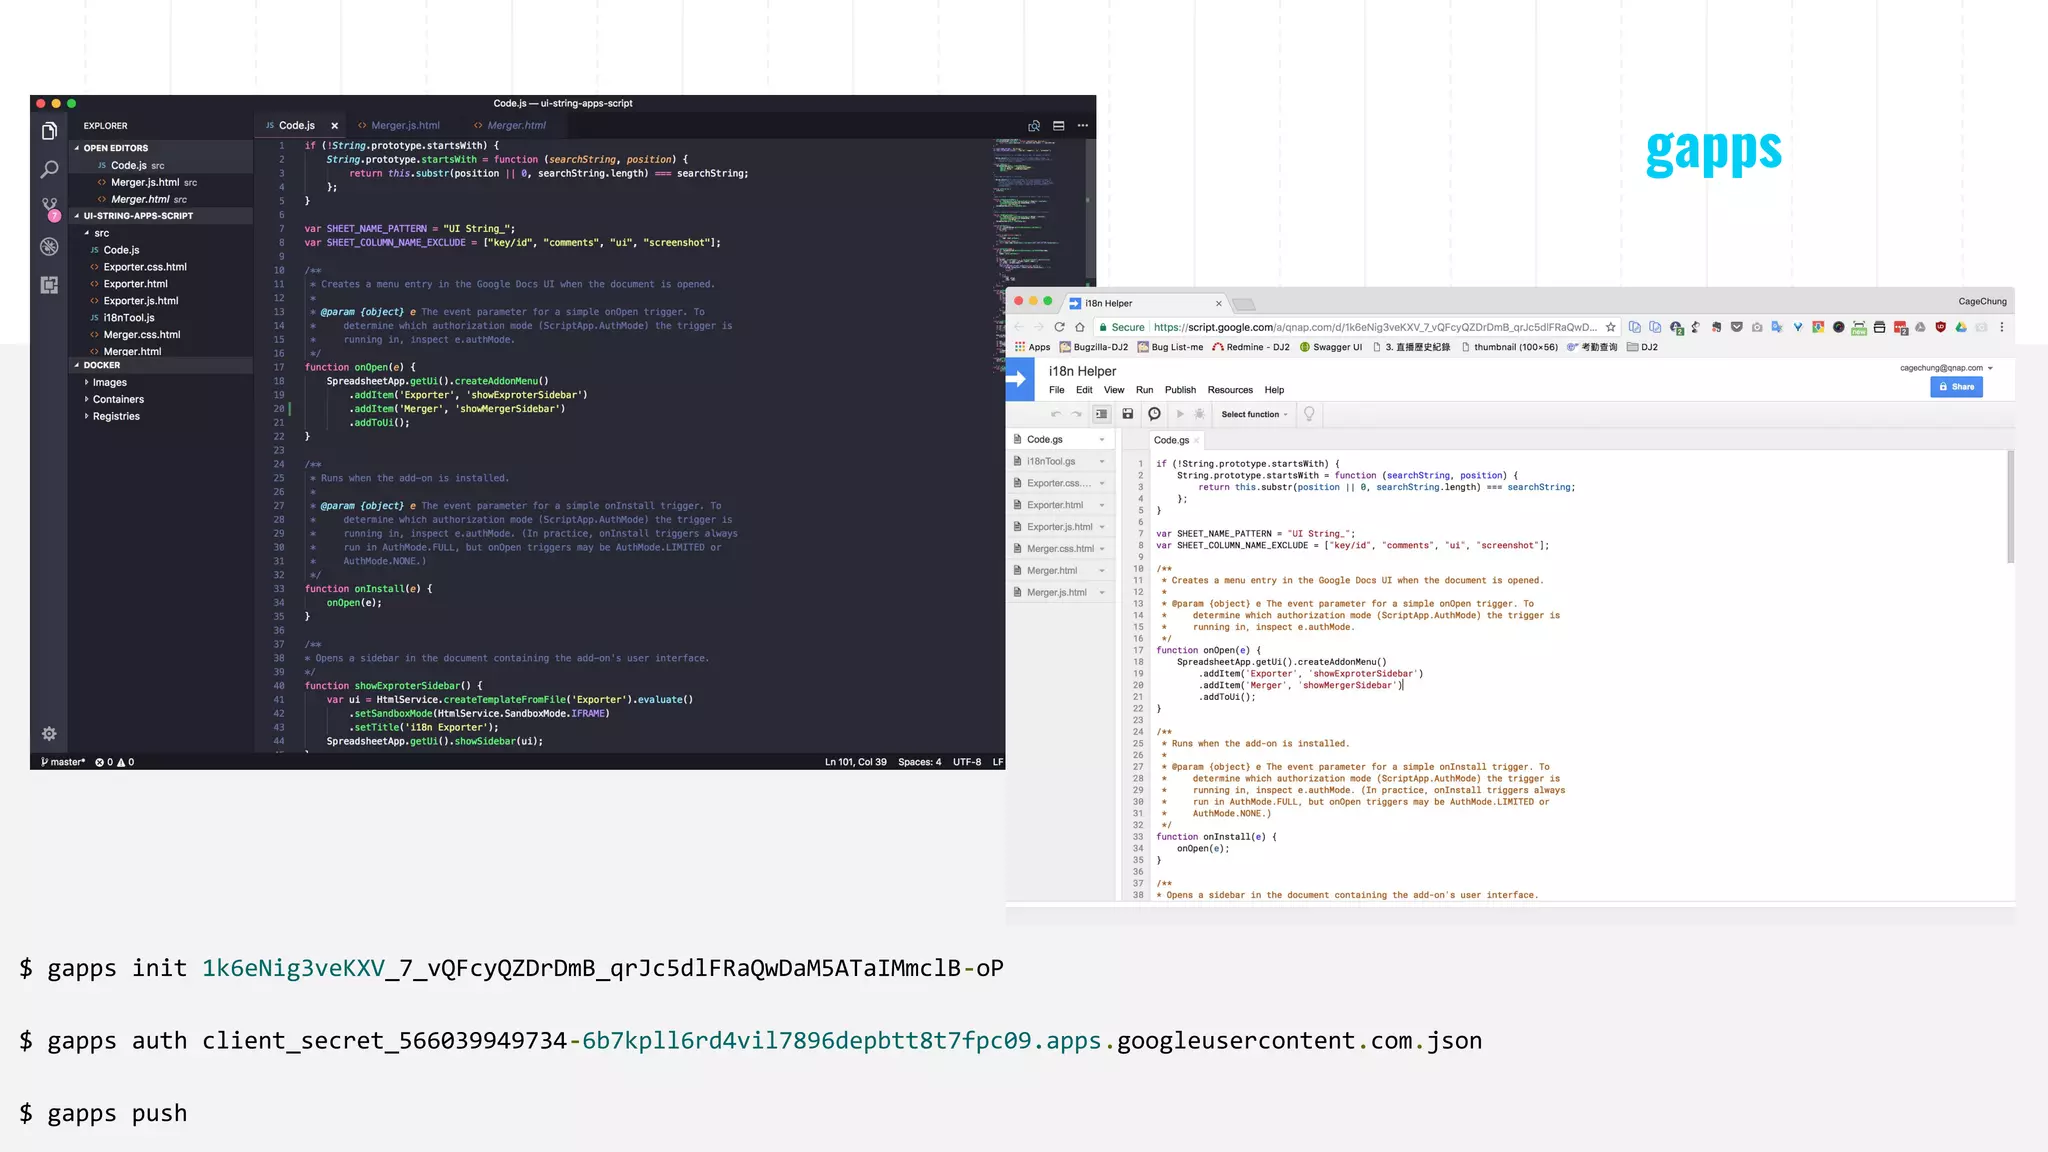Screen dimensions: 2048x1152
Task: Click the Pocket extension icon in Chrome
Action: pyautogui.click(x=1736, y=327)
